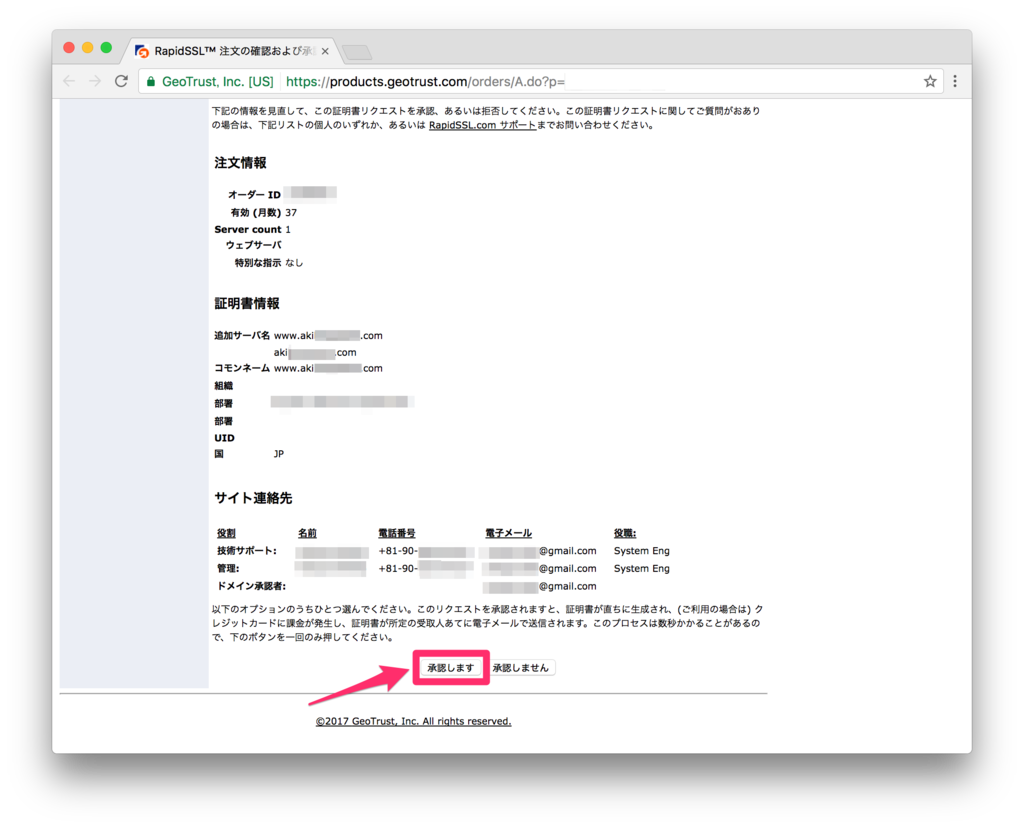Click the country value JP

coord(279,453)
